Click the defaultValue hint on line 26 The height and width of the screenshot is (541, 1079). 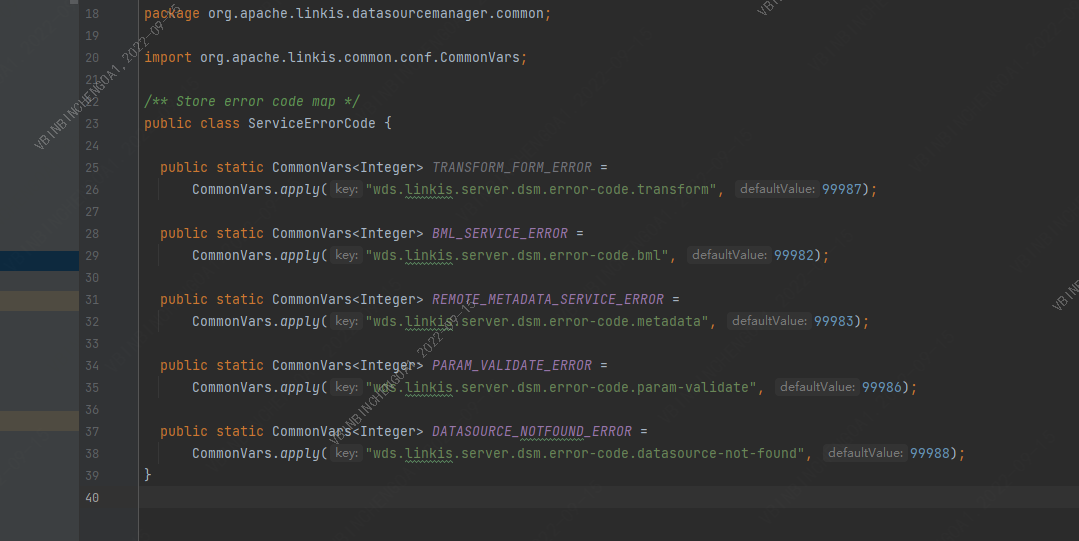pyautogui.click(x=777, y=189)
